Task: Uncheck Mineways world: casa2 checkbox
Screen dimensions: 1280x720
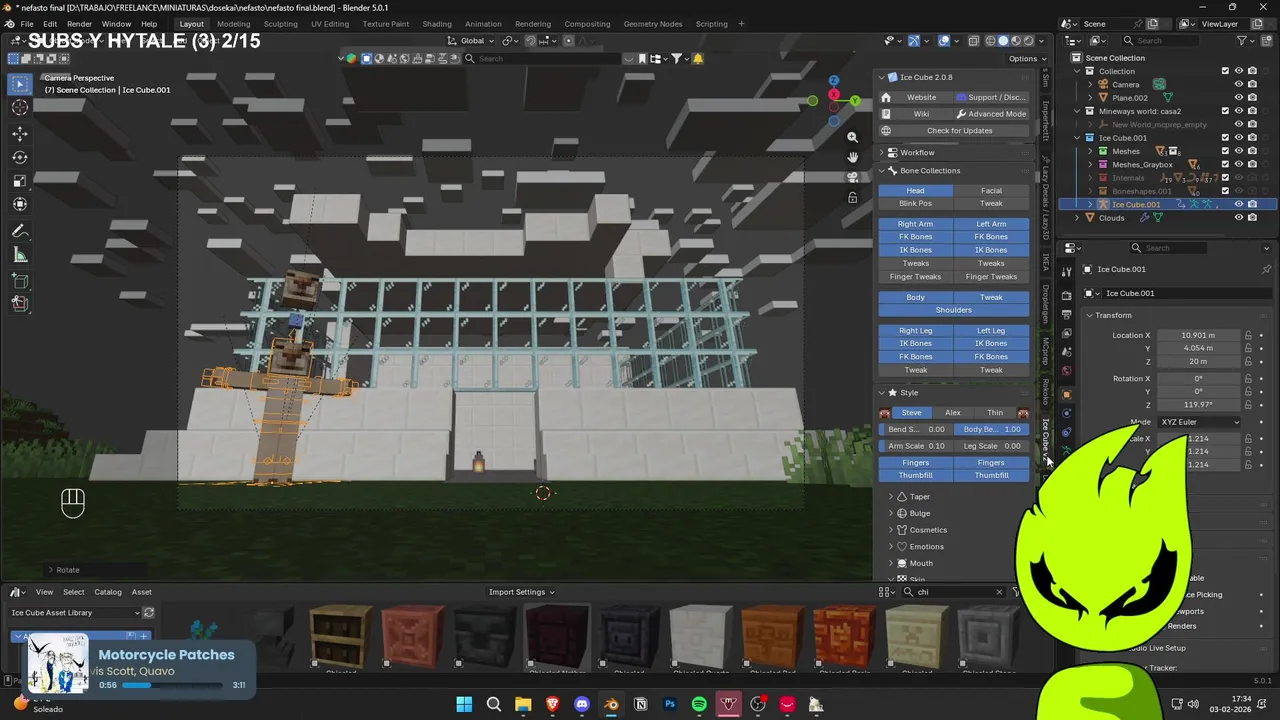Action: click(x=1225, y=111)
